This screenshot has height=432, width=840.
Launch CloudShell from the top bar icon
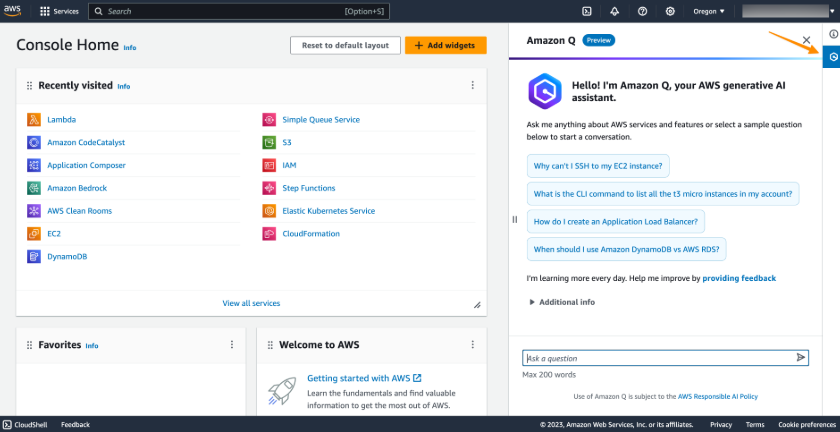(587, 11)
